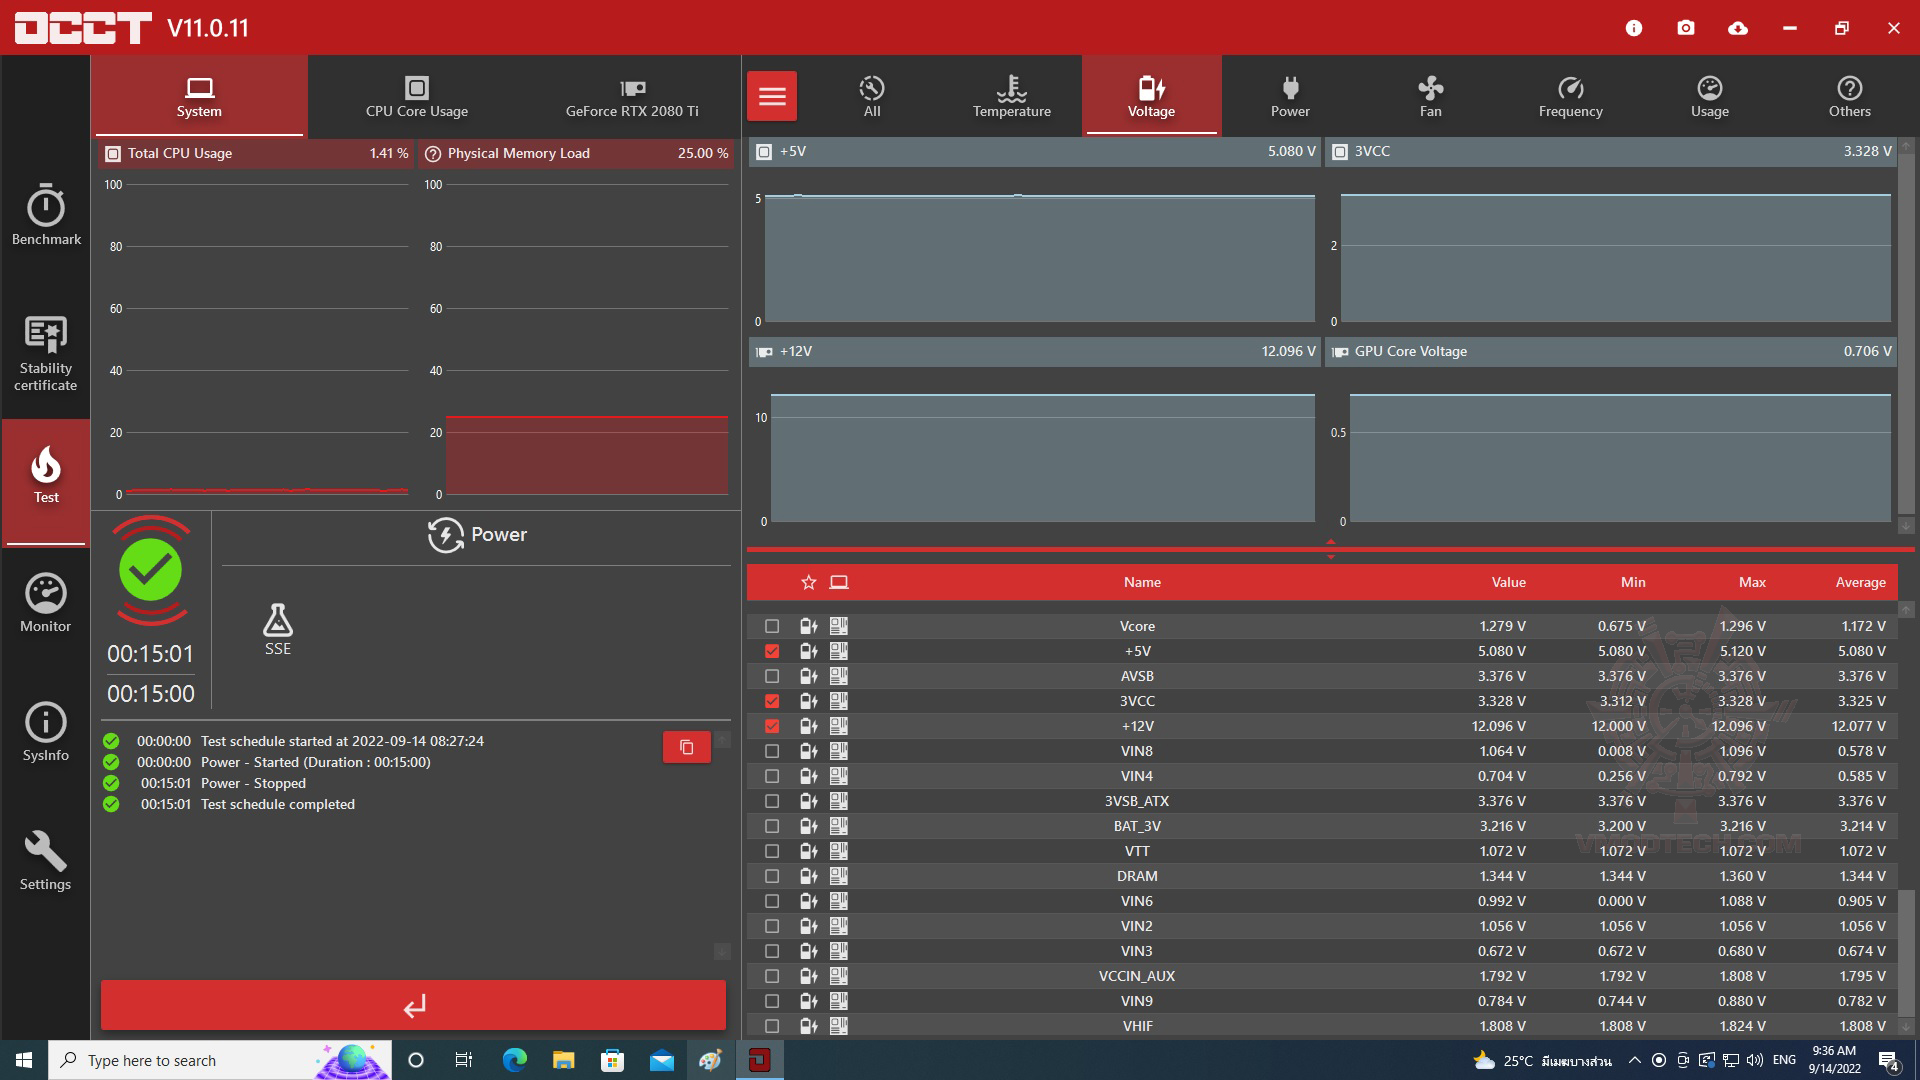Switch to the CPU Core Usage tab
Screen dimensions: 1920x1080
click(417, 96)
